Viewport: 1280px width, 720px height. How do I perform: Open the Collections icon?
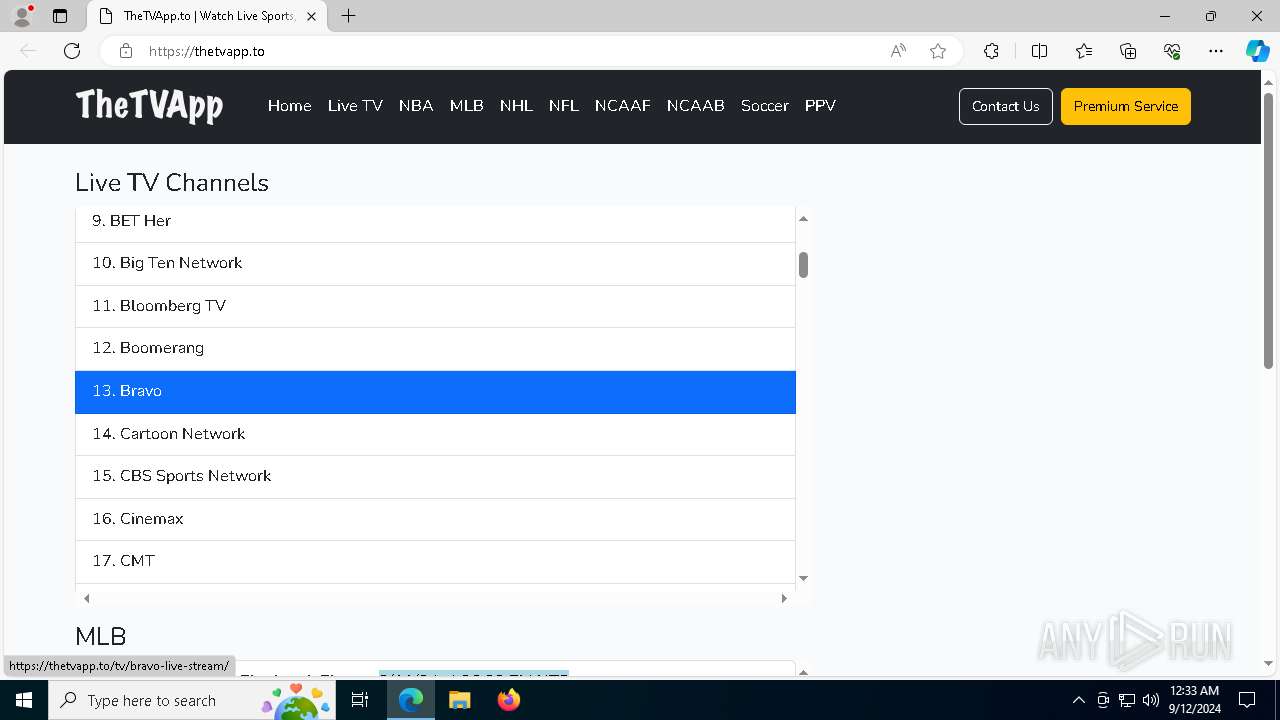1128,51
